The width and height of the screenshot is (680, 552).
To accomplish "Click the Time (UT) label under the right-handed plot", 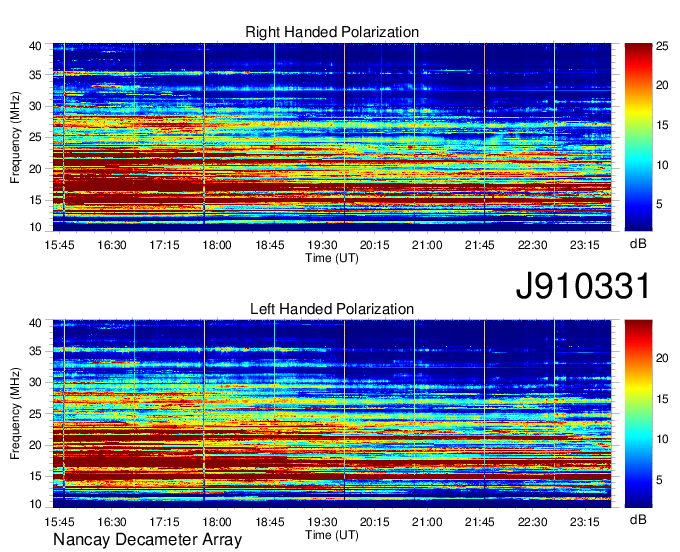I will click(332, 258).
